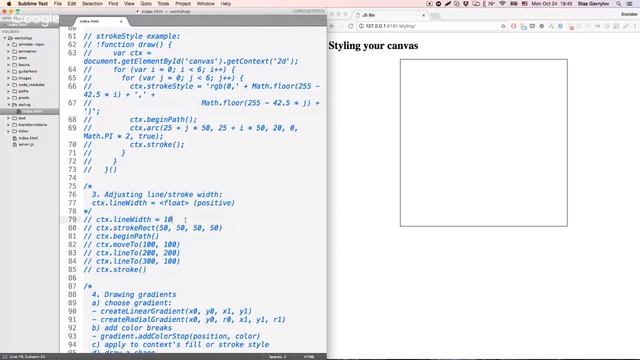
Task: Click the site info icon in address bar
Action: (361, 26)
